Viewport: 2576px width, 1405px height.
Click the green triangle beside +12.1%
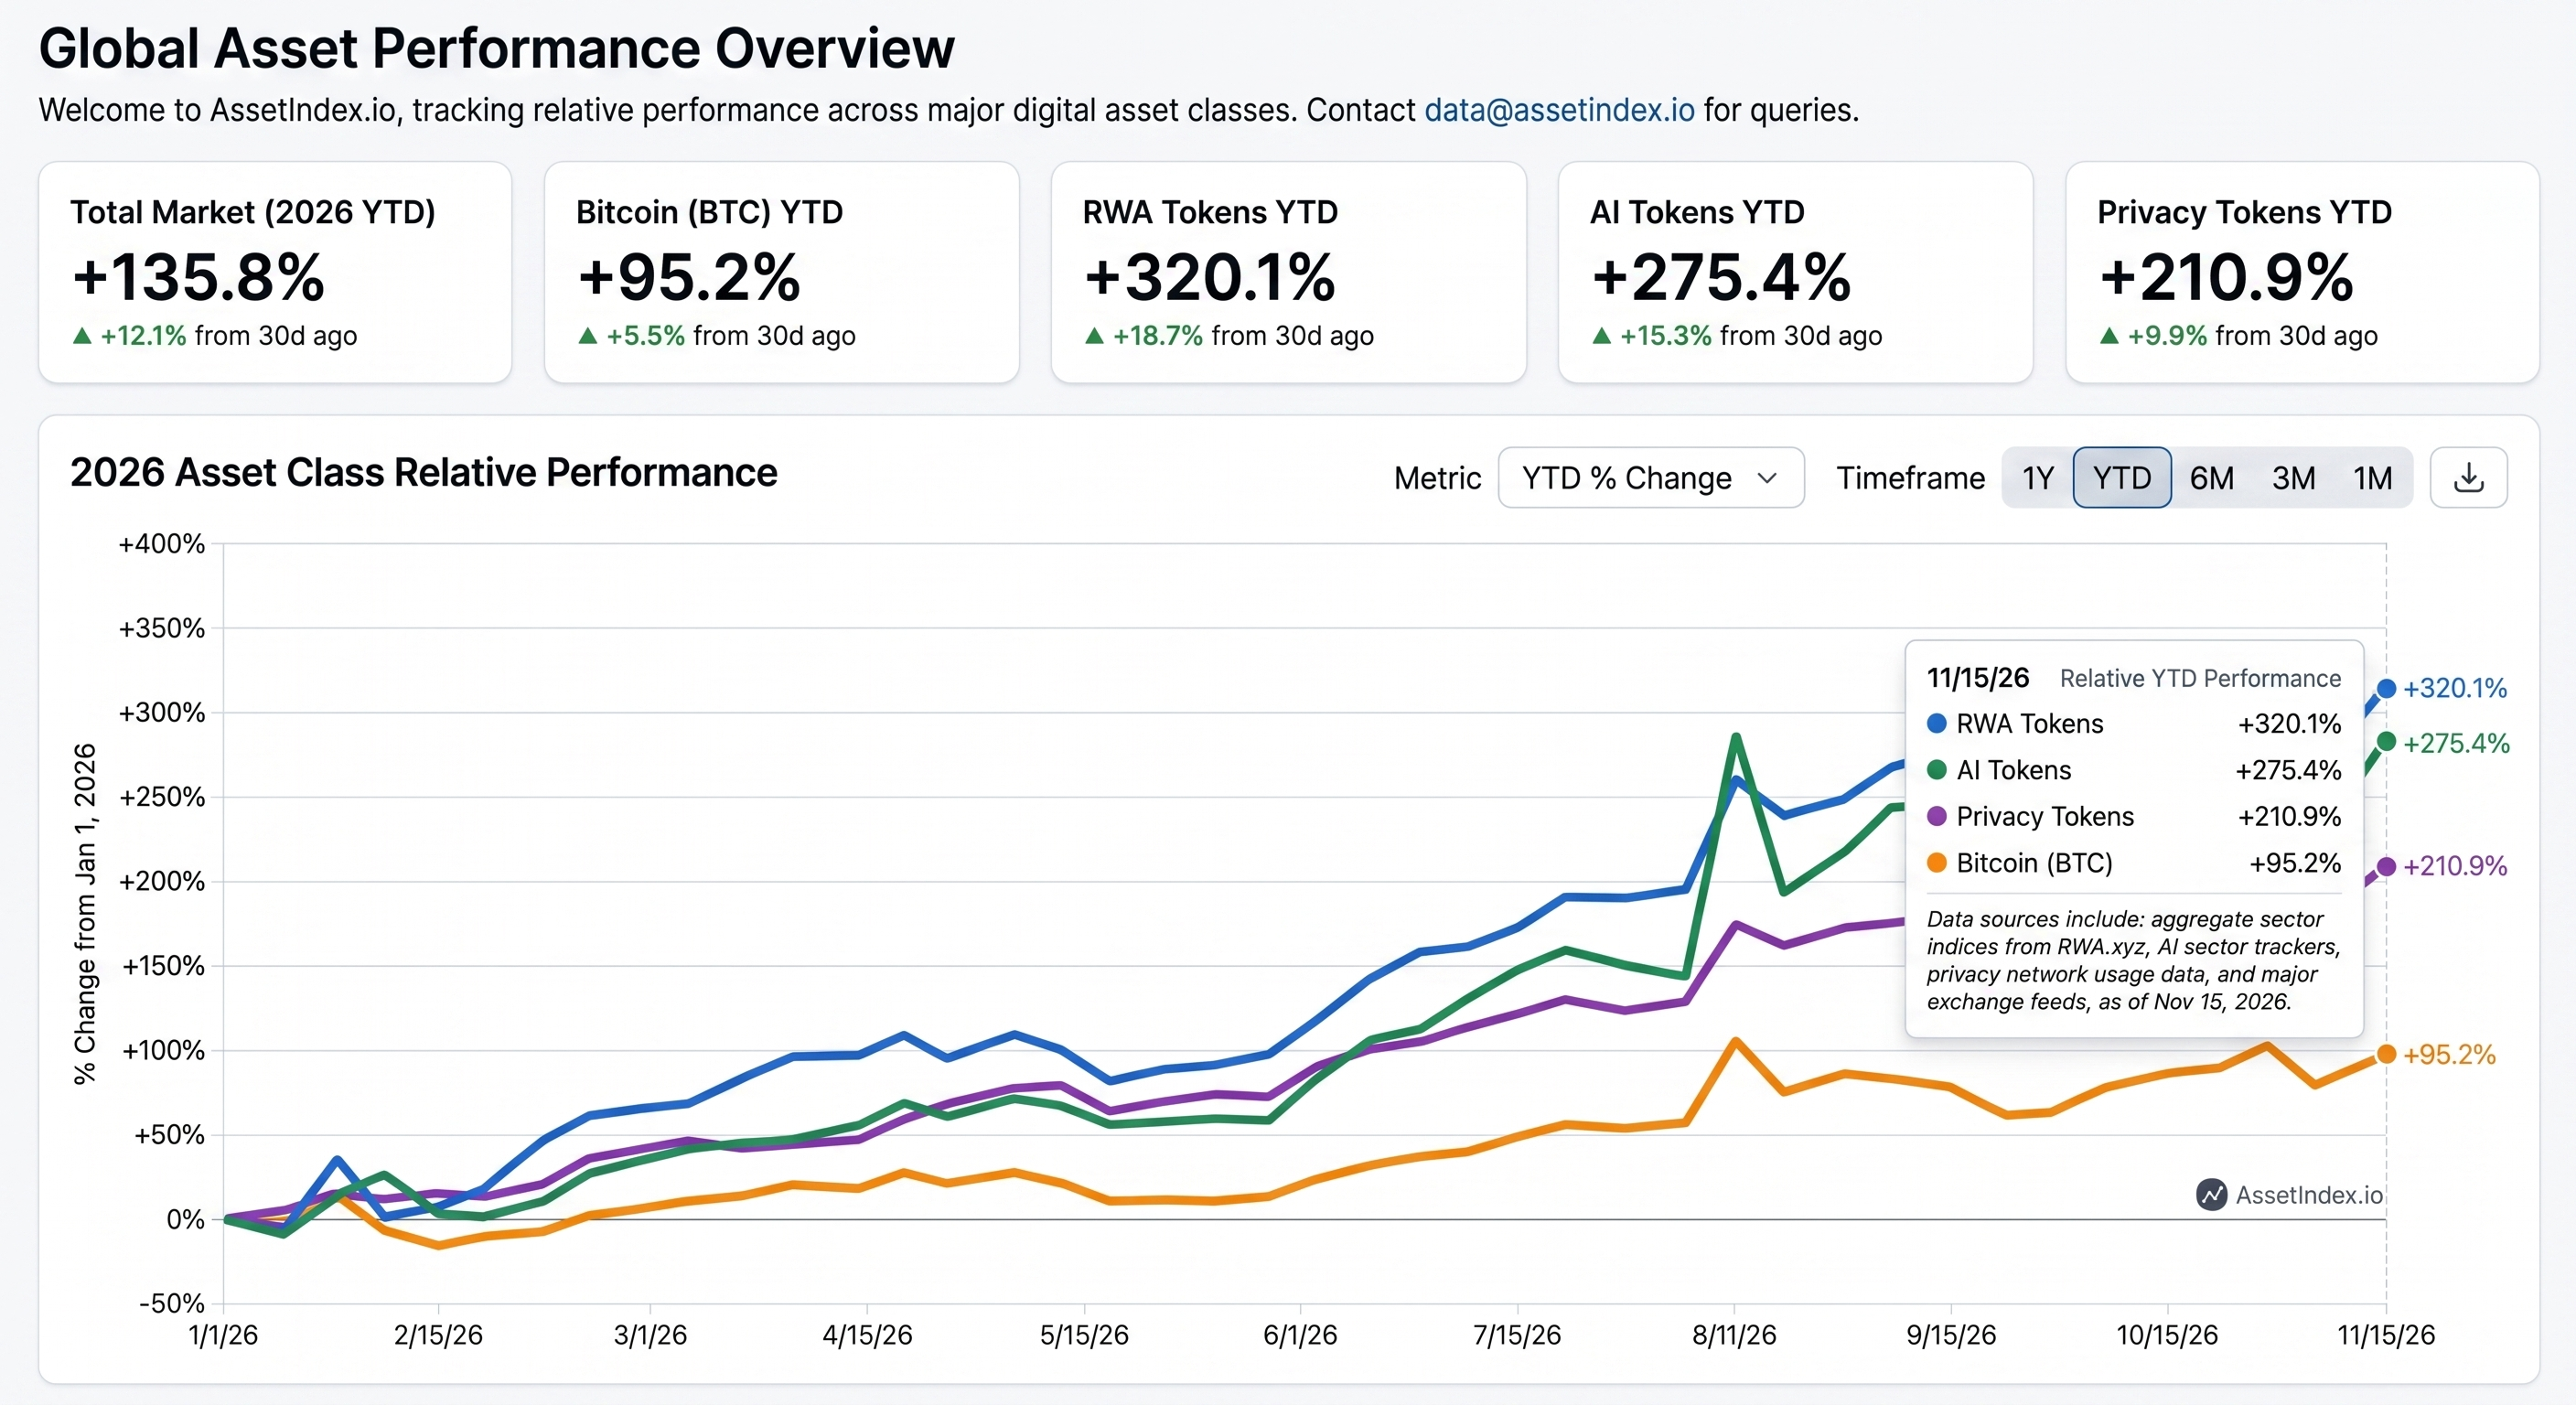click(x=82, y=336)
